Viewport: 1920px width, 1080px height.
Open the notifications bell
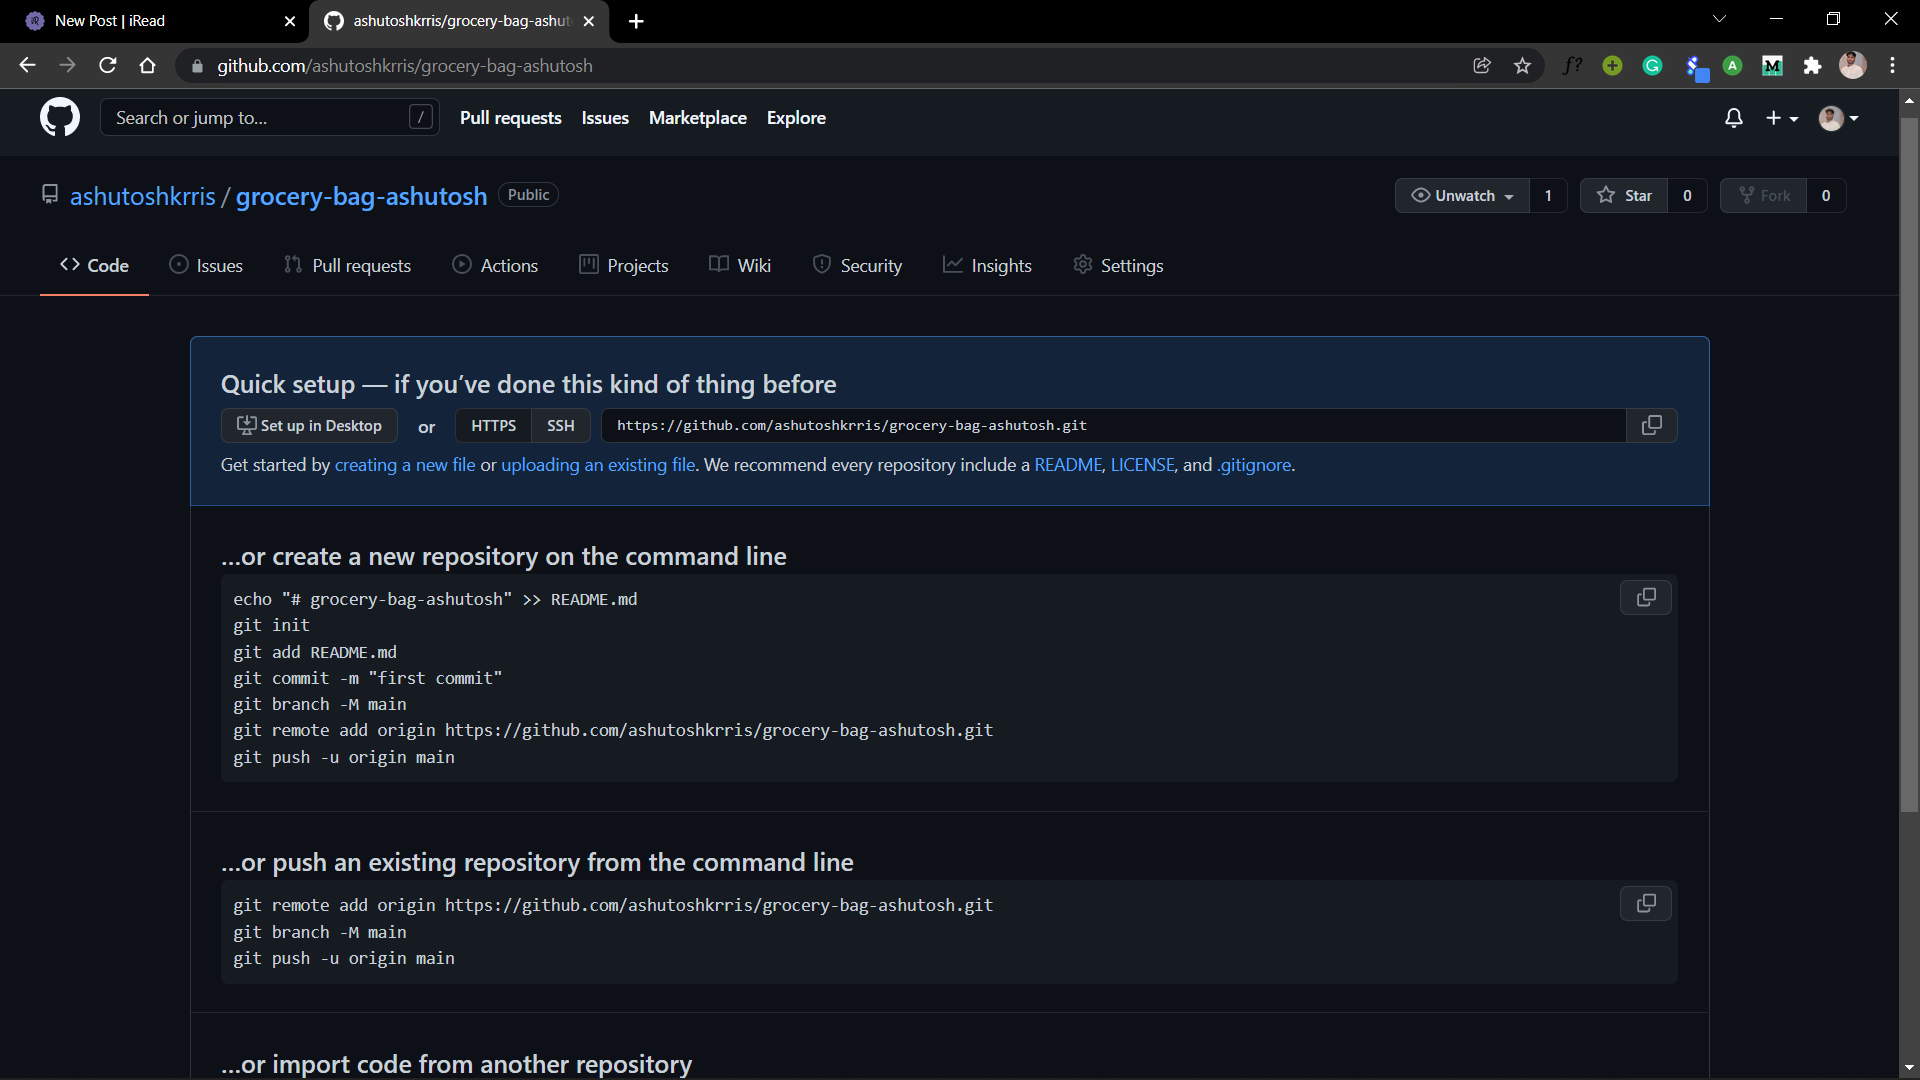[x=1734, y=118]
